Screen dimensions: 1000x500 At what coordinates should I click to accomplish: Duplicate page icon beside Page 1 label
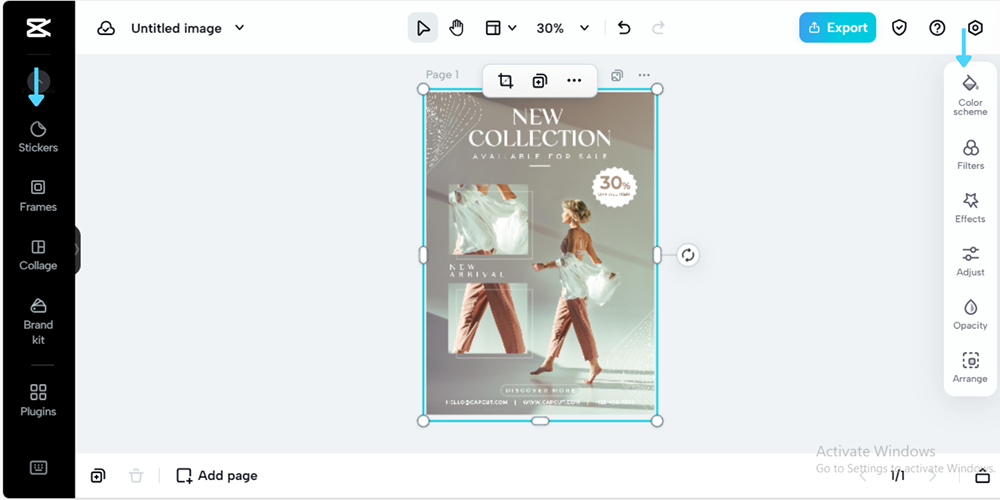[x=617, y=75]
